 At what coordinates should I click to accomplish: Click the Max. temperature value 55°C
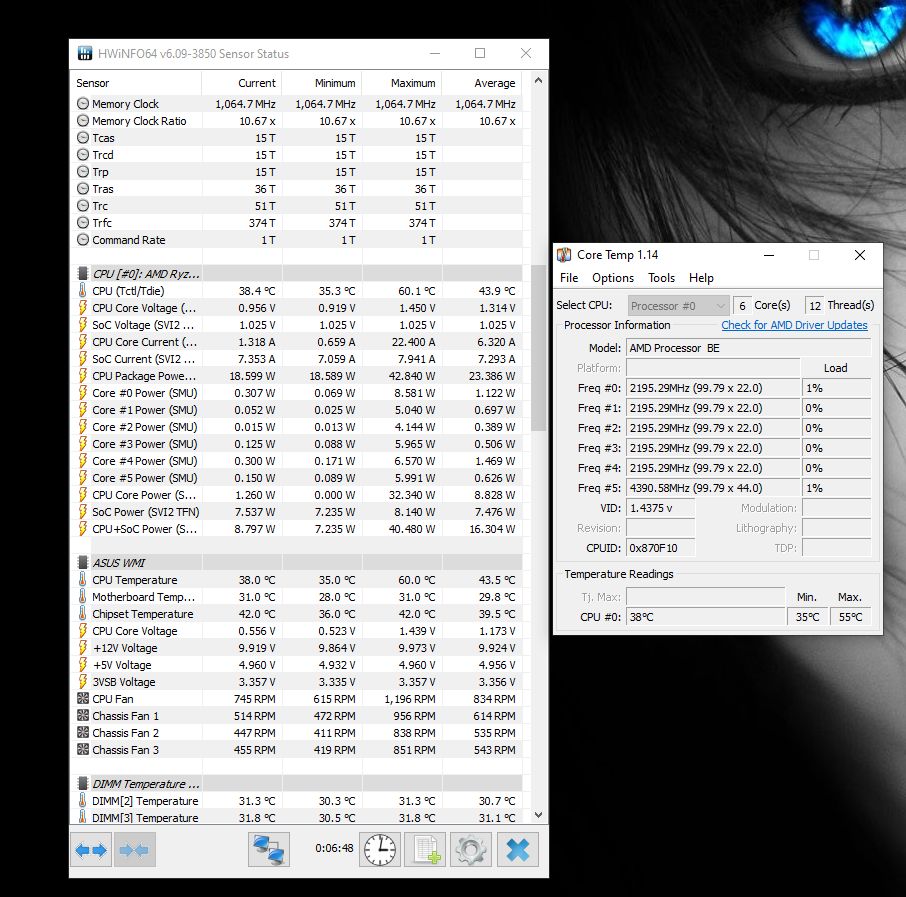pos(850,617)
